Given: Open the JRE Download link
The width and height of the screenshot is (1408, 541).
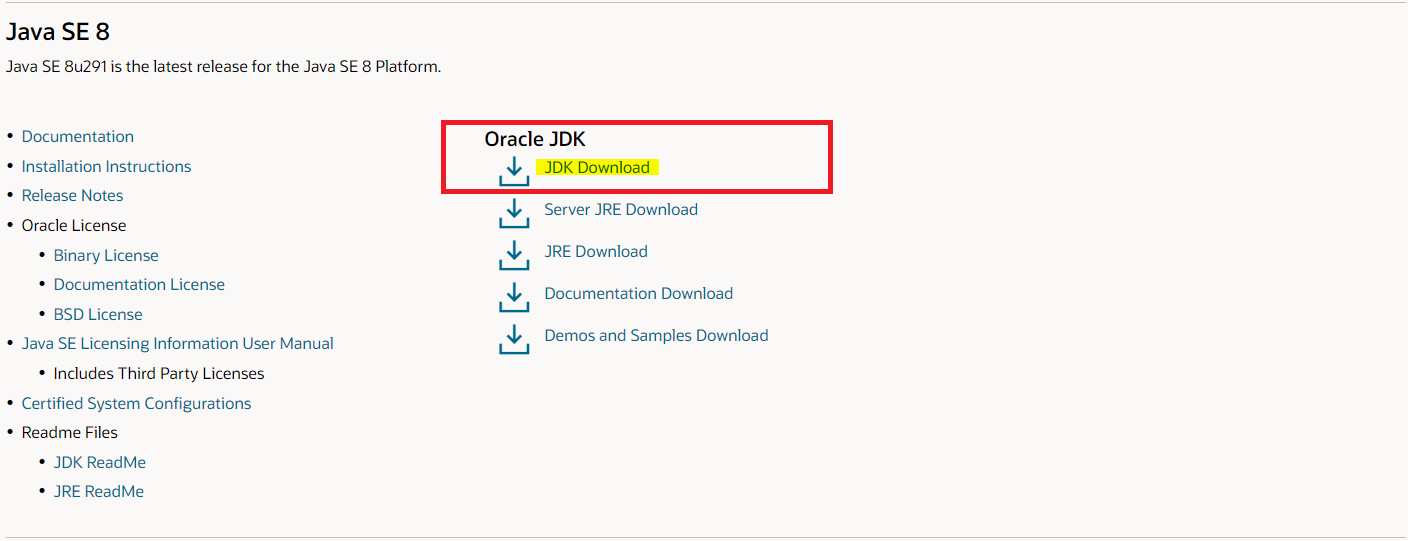Looking at the screenshot, I should point(596,251).
